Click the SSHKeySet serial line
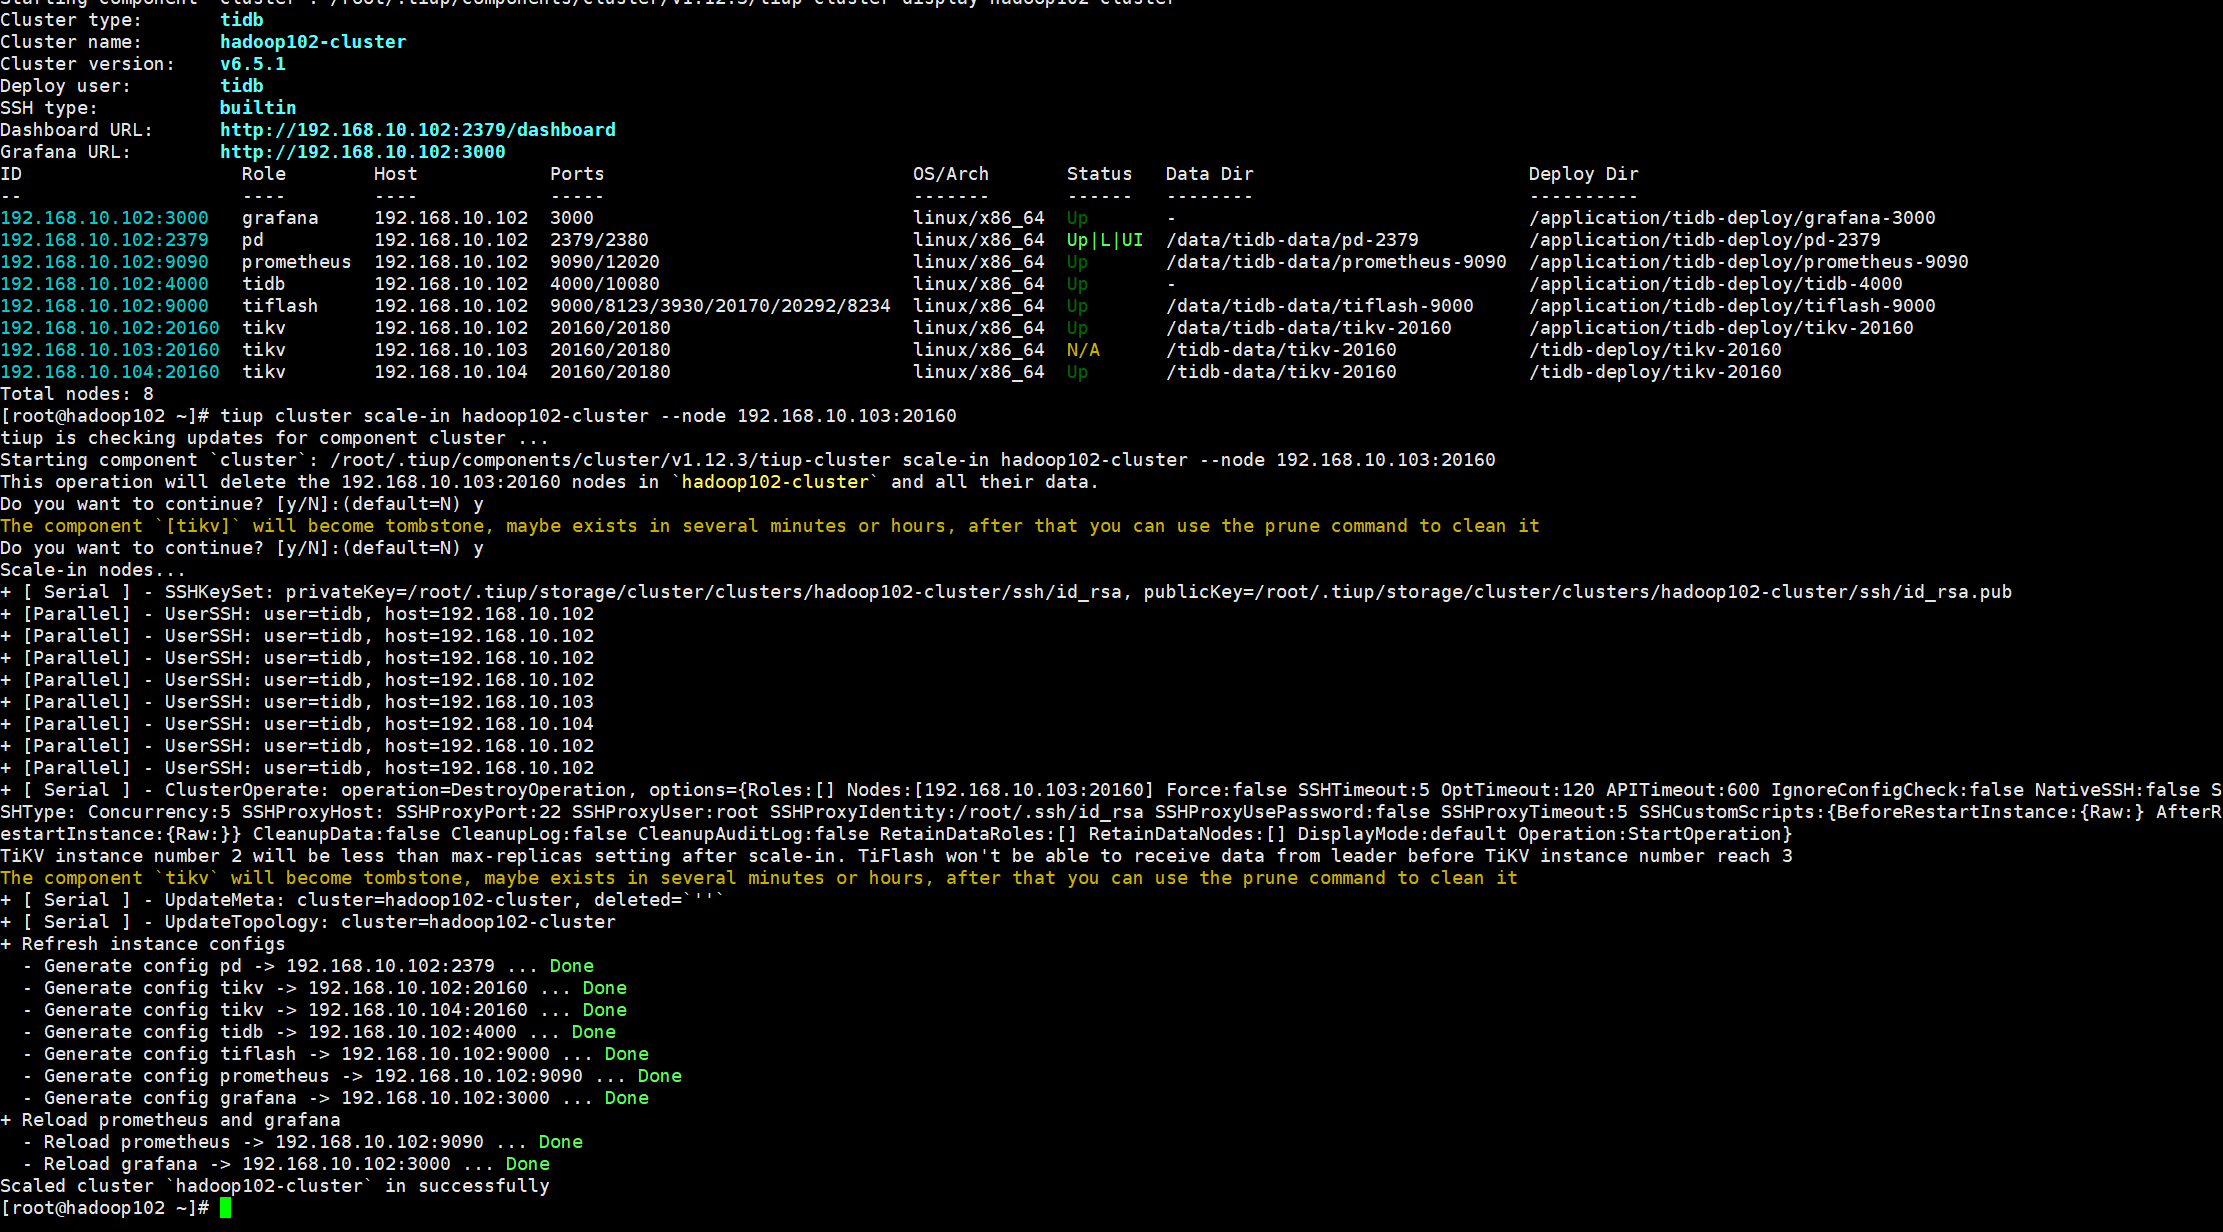 (1006, 592)
